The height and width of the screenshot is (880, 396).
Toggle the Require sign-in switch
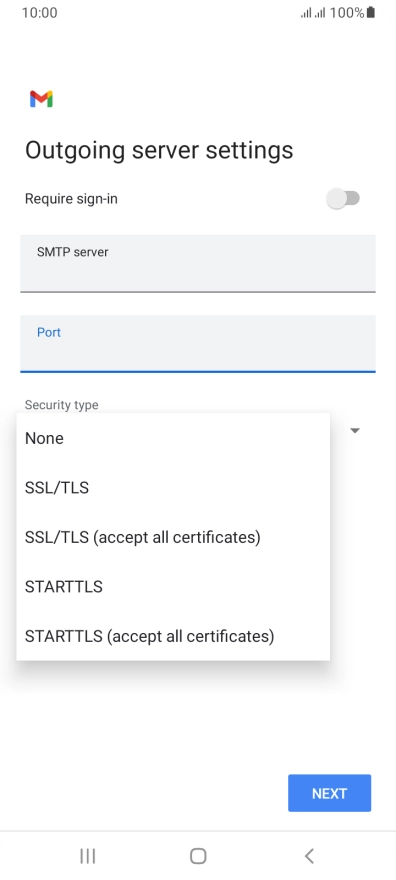tap(343, 198)
